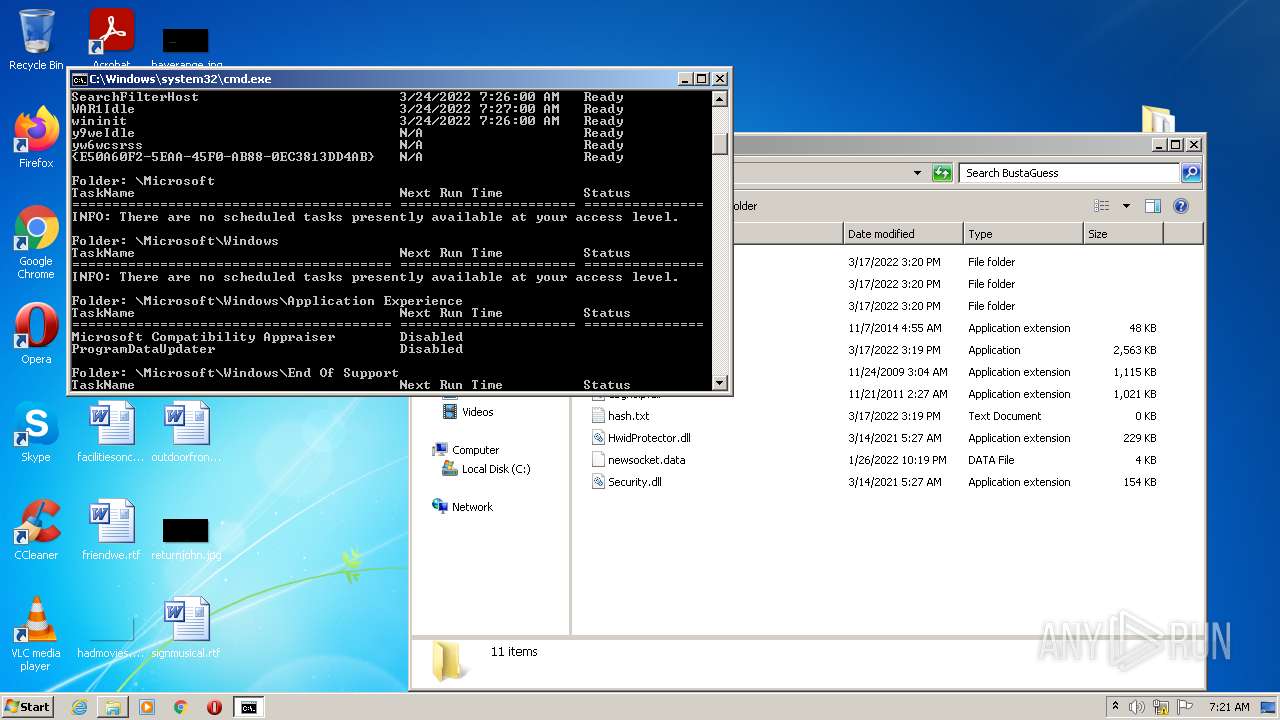The image size is (1280, 720).
Task: Refresh the Explorer folder view
Action: (941, 173)
